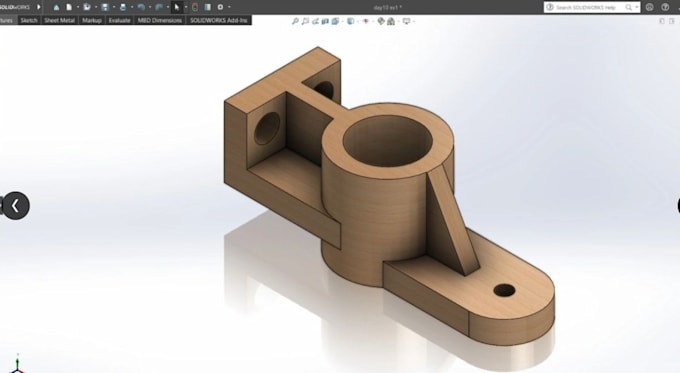This screenshot has width=680, height=373.
Task: Toggle Hide/Show Items eye icon
Action: pyautogui.click(x=366, y=21)
